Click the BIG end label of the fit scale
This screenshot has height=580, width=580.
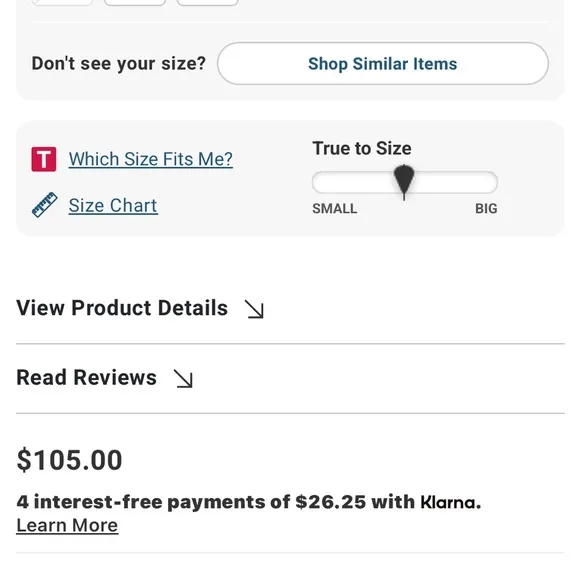pyautogui.click(x=486, y=209)
